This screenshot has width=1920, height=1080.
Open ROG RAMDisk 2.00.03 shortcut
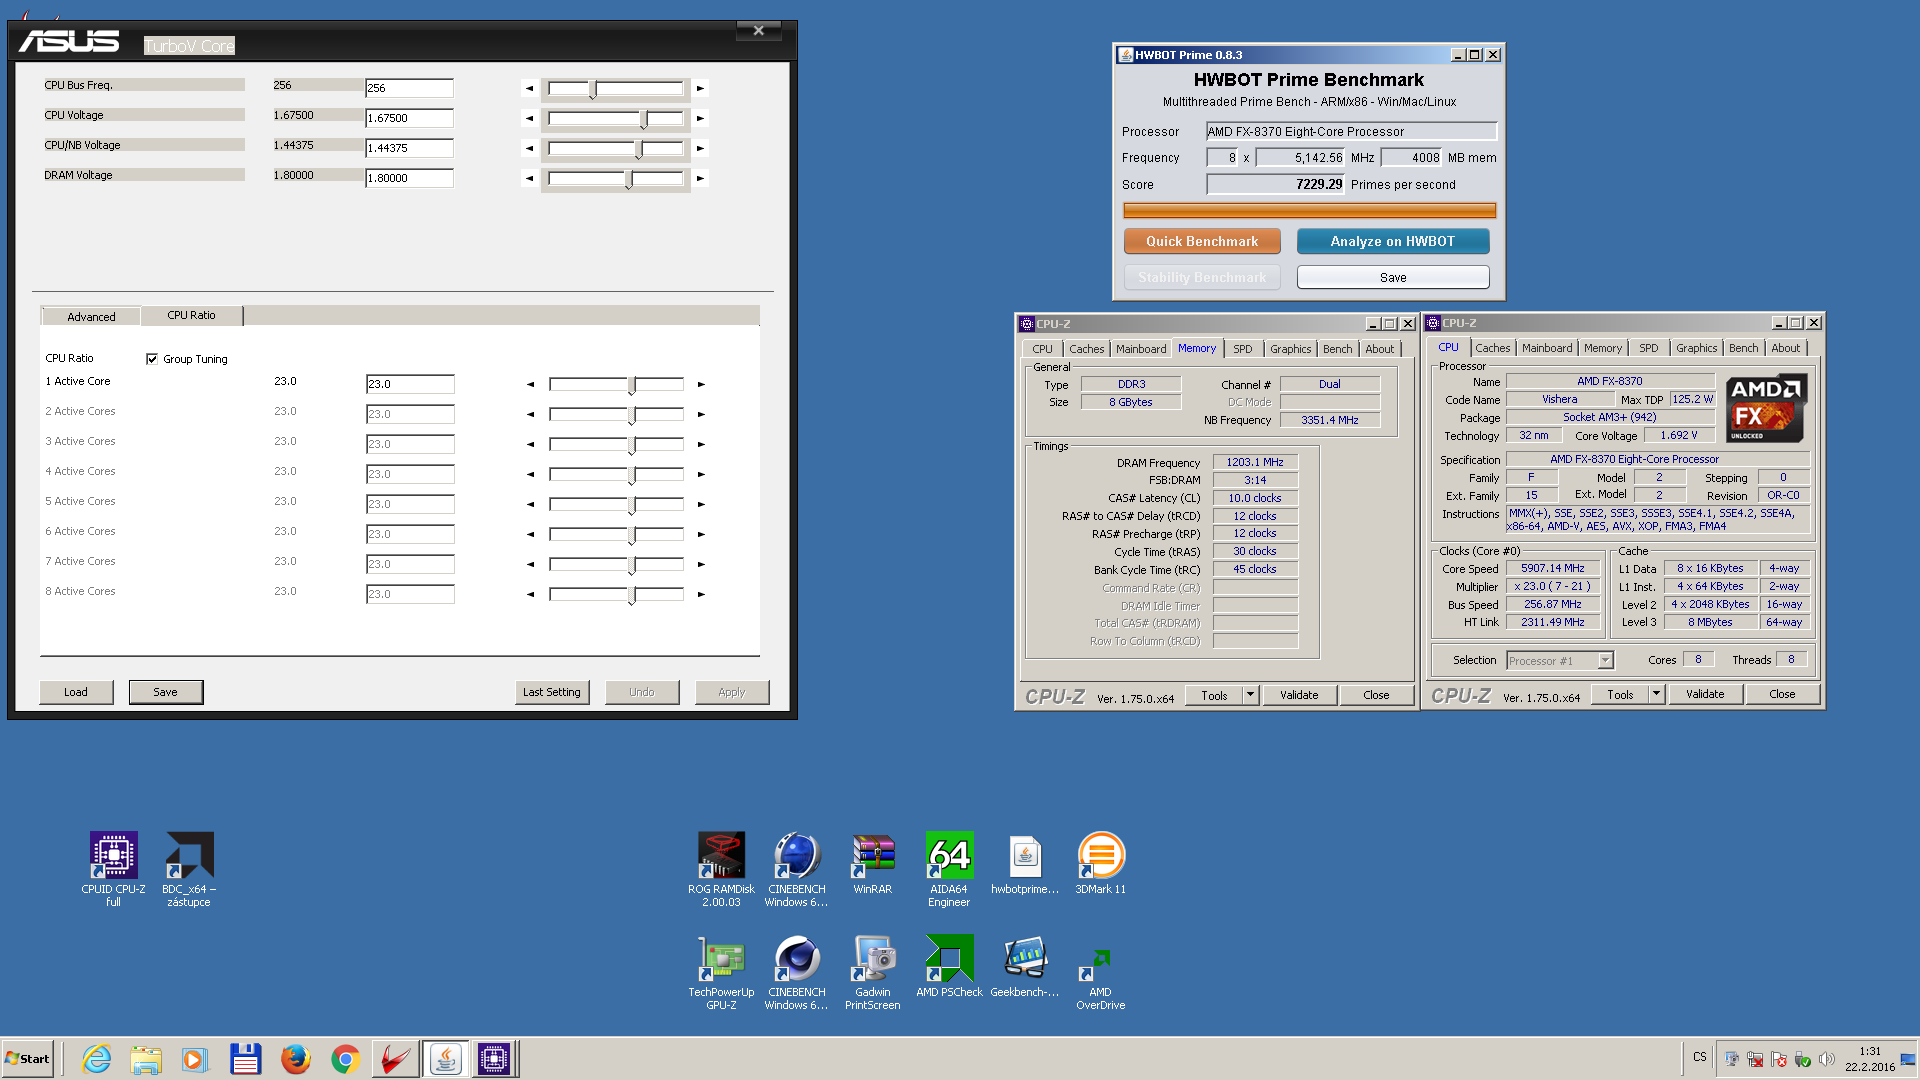(721, 868)
